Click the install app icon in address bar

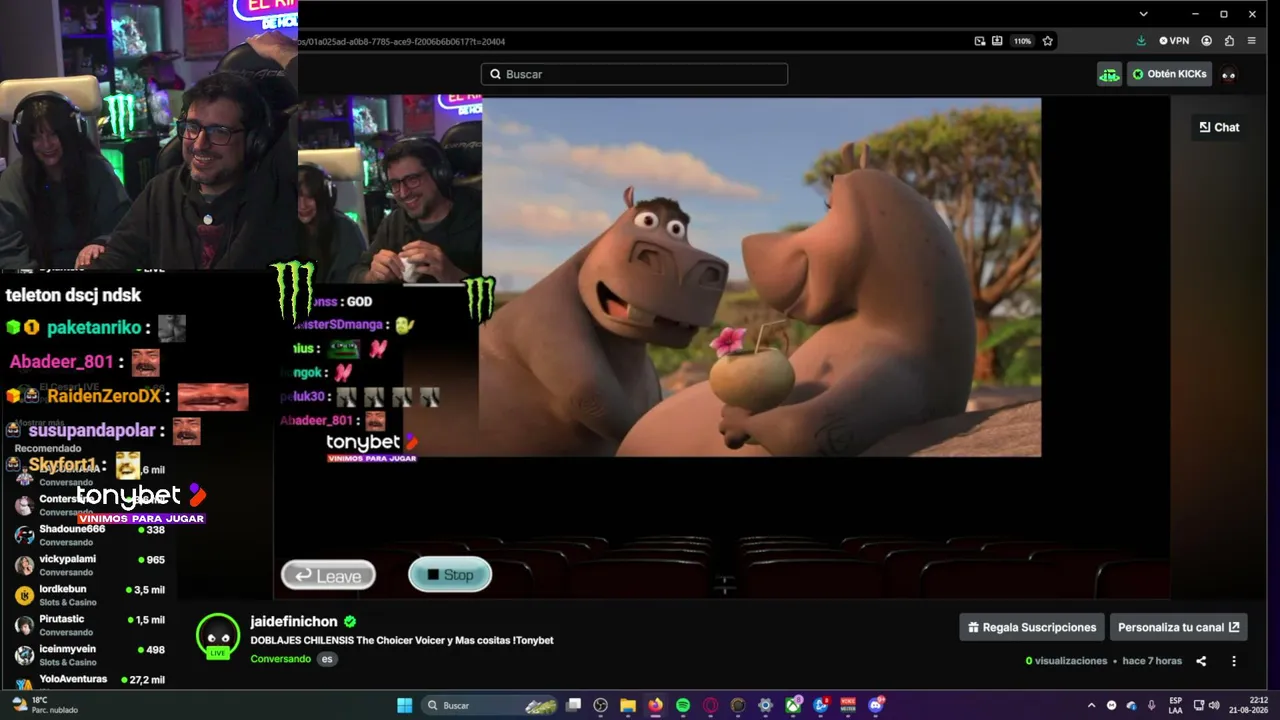click(x=997, y=41)
